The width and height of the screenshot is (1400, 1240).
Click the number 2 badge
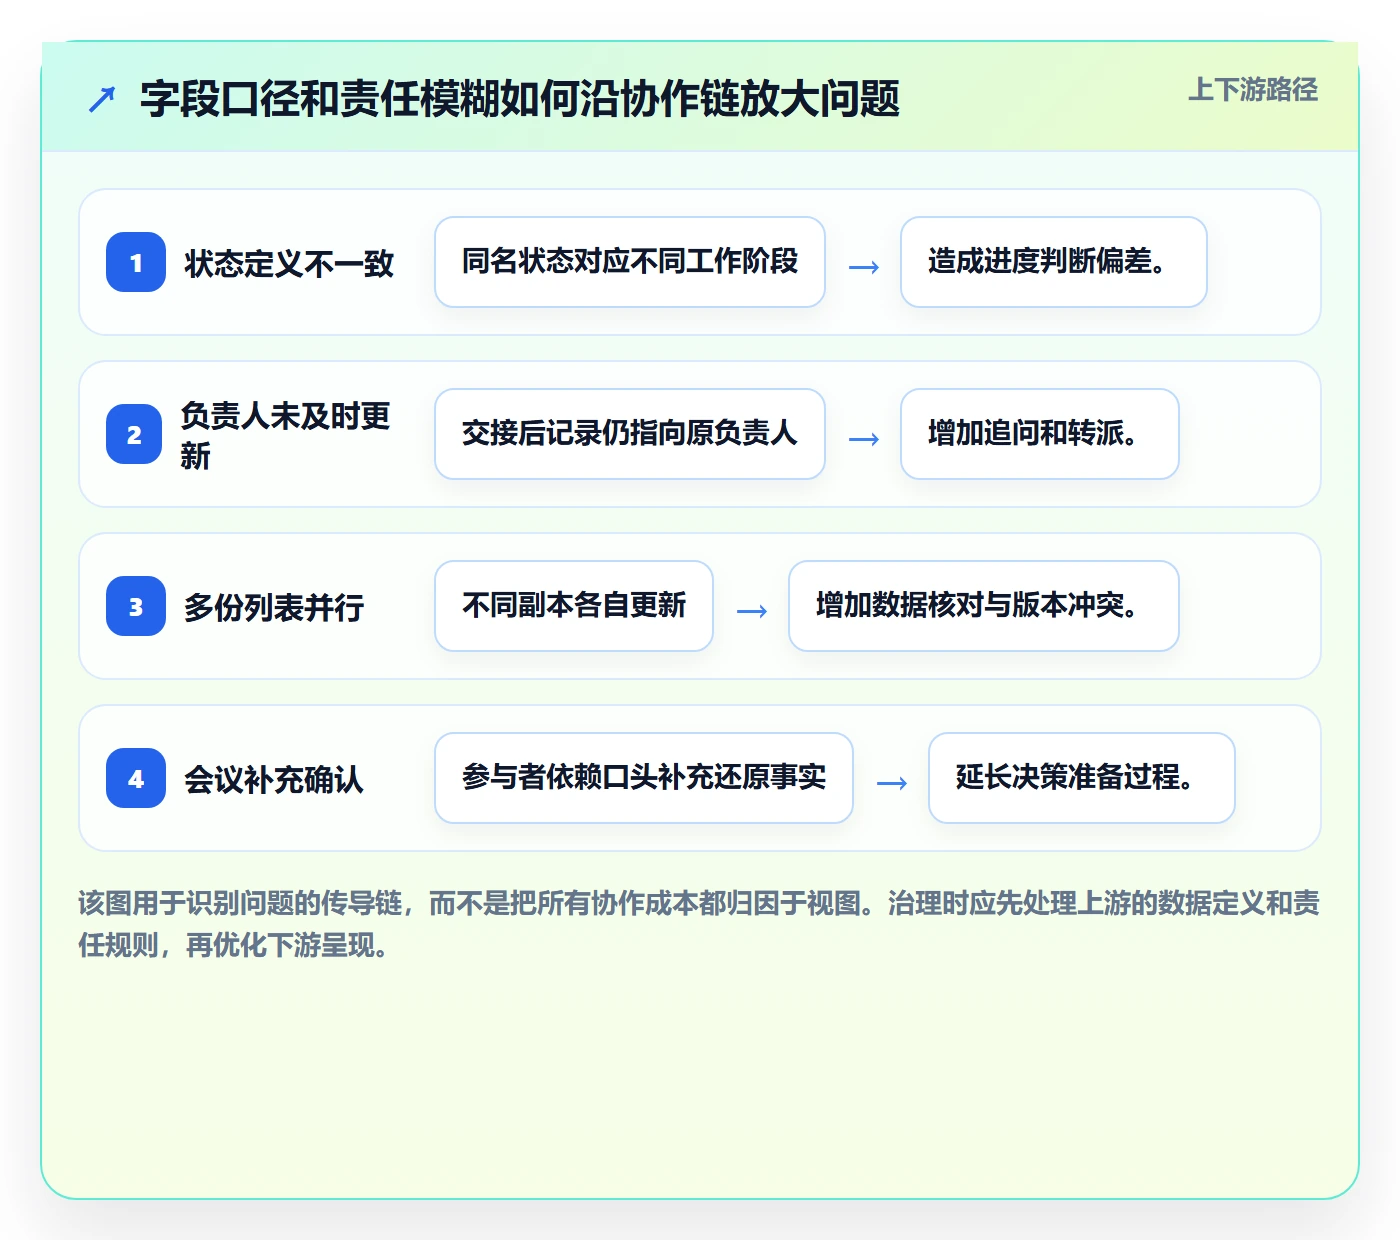[x=134, y=434]
